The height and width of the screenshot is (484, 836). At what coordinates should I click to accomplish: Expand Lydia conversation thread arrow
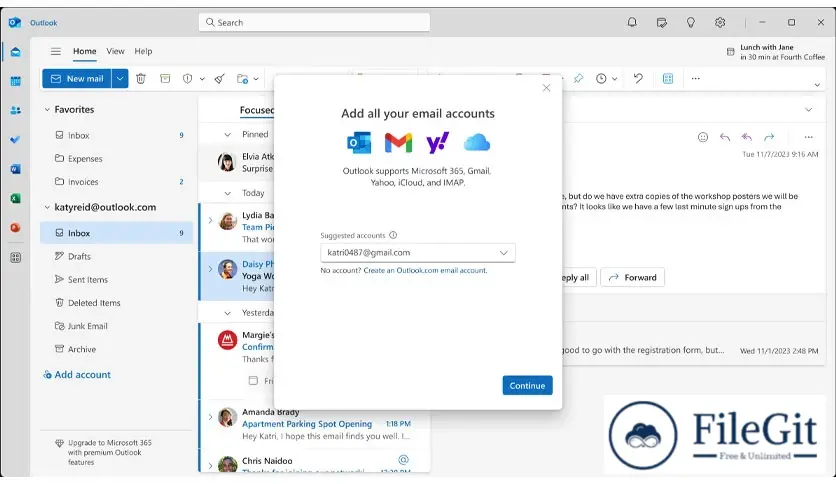click(x=210, y=220)
